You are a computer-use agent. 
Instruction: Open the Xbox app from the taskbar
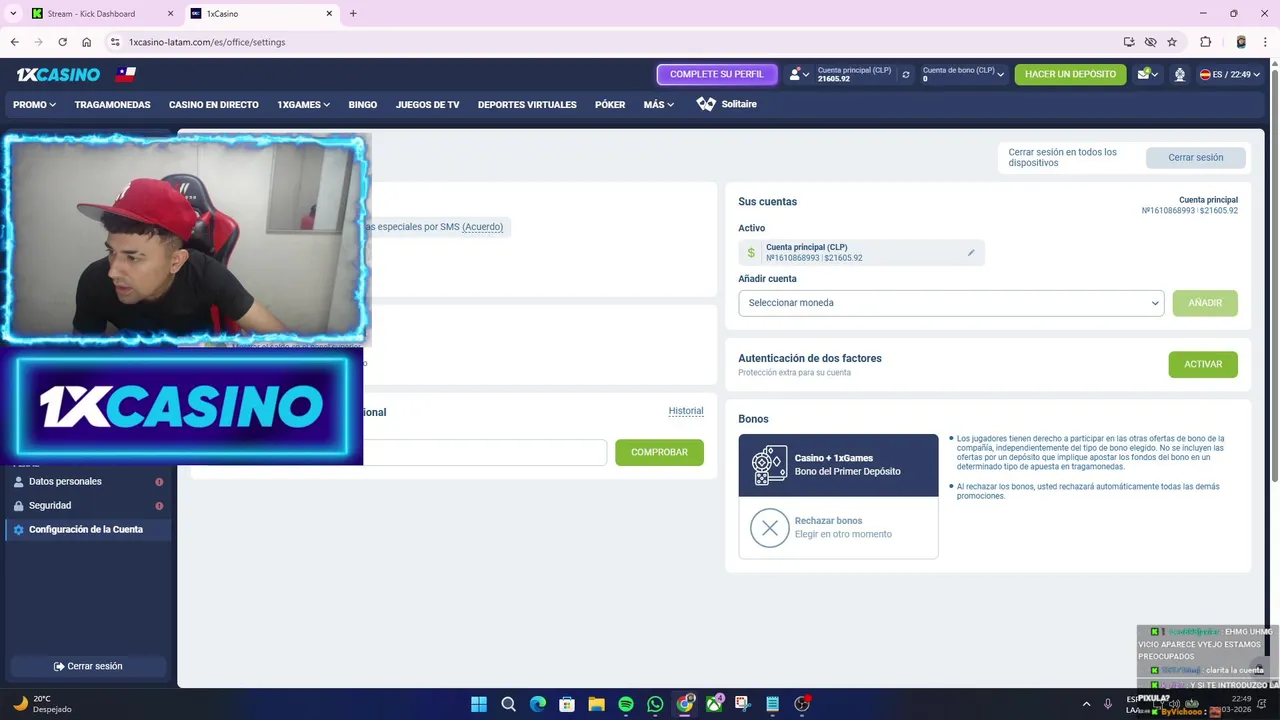click(x=714, y=704)
